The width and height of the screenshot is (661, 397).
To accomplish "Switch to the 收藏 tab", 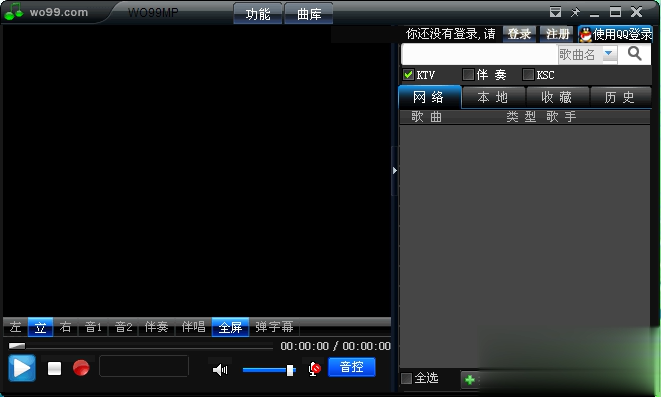I will (x=557, y=97).
